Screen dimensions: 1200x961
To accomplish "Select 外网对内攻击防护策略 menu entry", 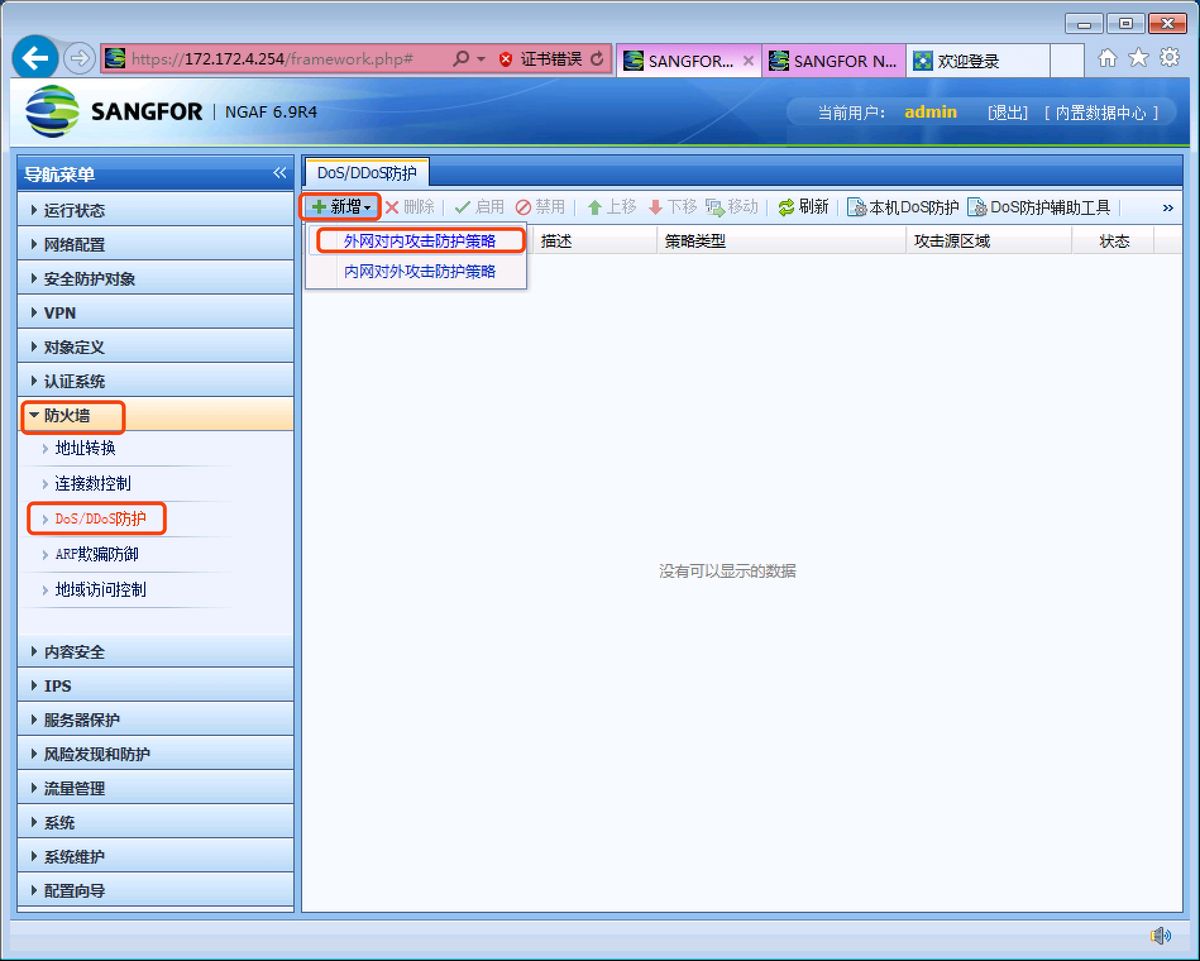I will (x=420, y=241).
